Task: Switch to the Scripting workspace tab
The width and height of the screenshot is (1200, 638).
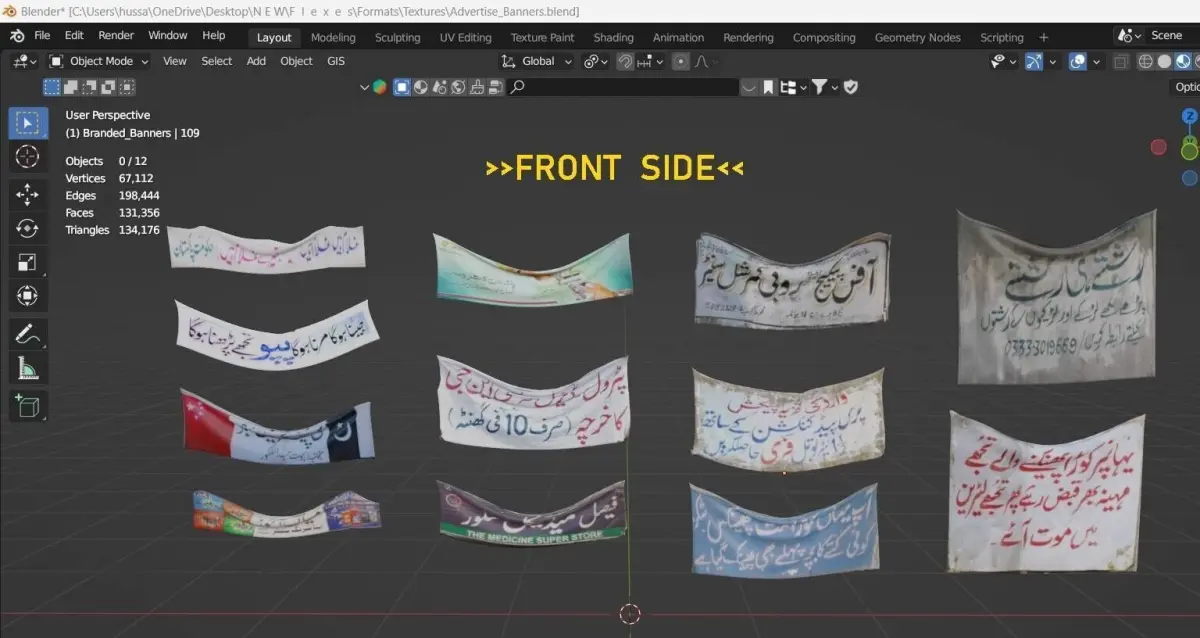Action: click(1001, 37)
